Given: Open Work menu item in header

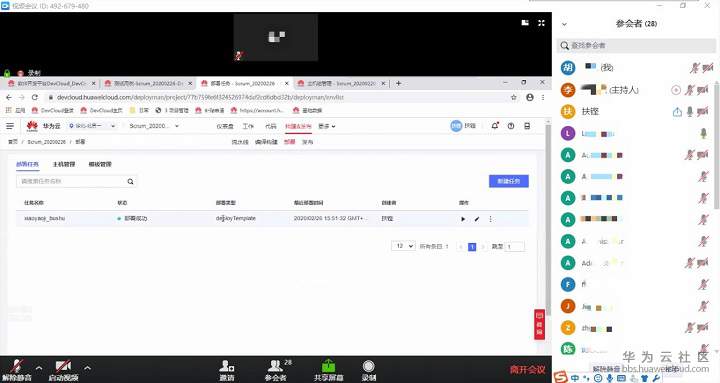Looking at the screenshot, I should (248, 126).
